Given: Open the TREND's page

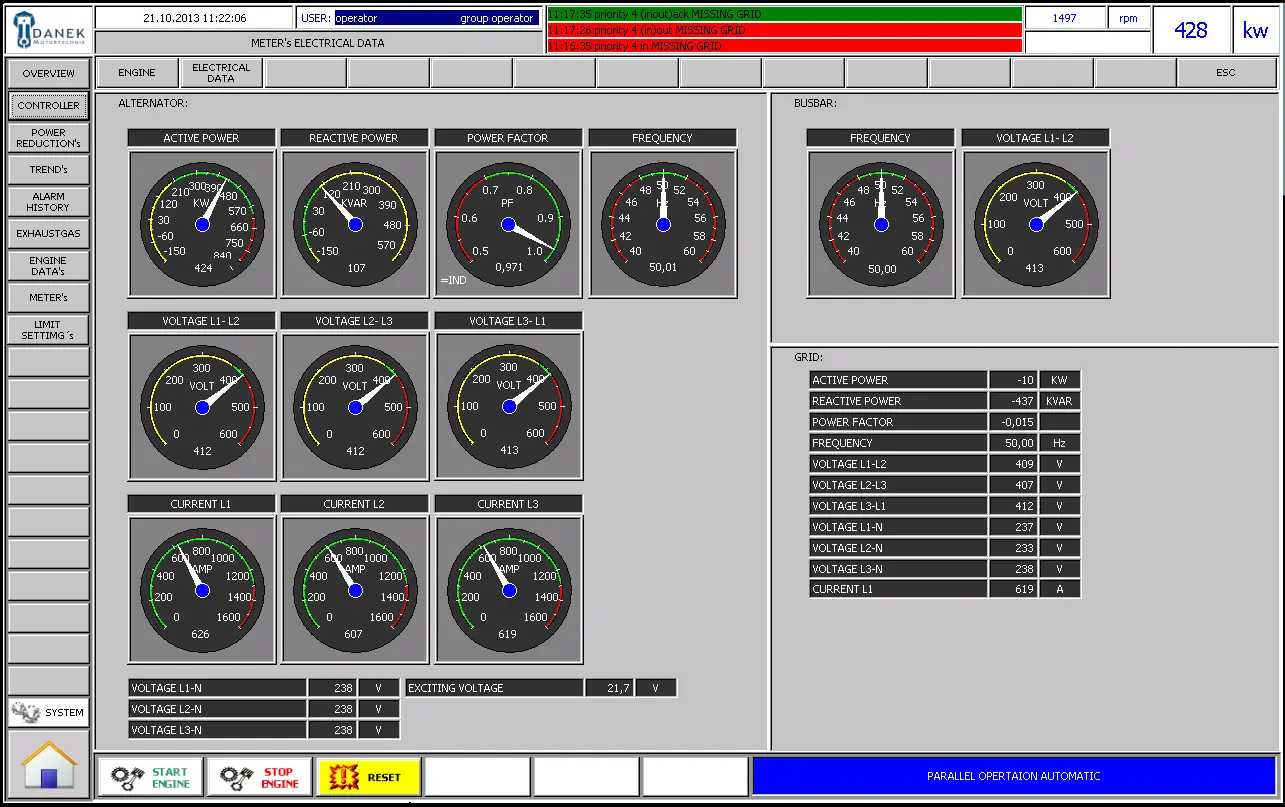Looking at the screenshot, I should [x=48, y=169].
